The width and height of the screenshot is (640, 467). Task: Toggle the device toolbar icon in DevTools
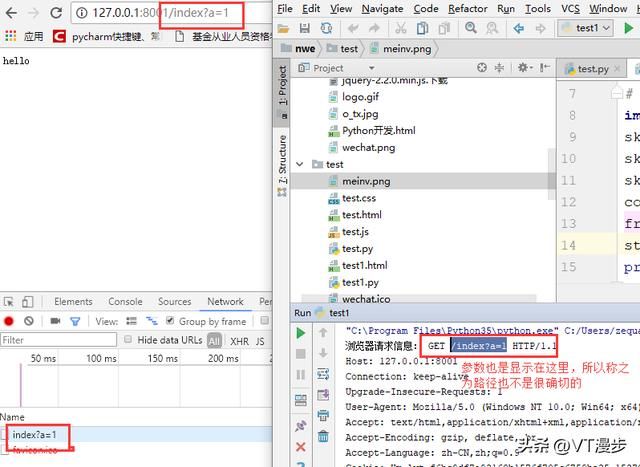click(29, 301)
